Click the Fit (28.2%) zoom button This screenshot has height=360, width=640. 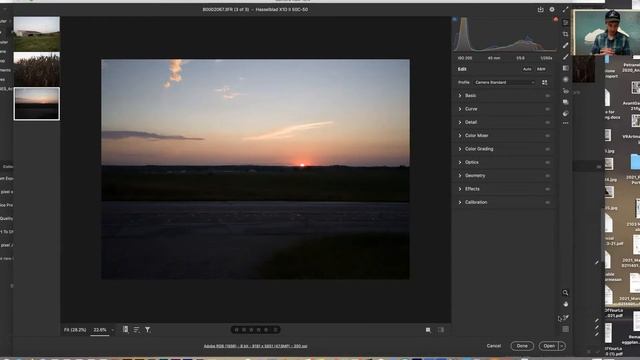(75, 330)
